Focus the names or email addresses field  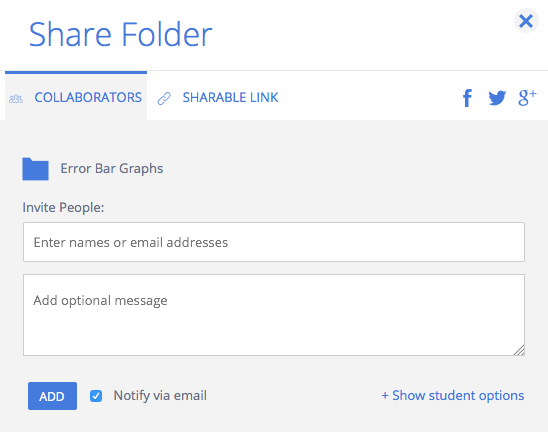(274, 242)
